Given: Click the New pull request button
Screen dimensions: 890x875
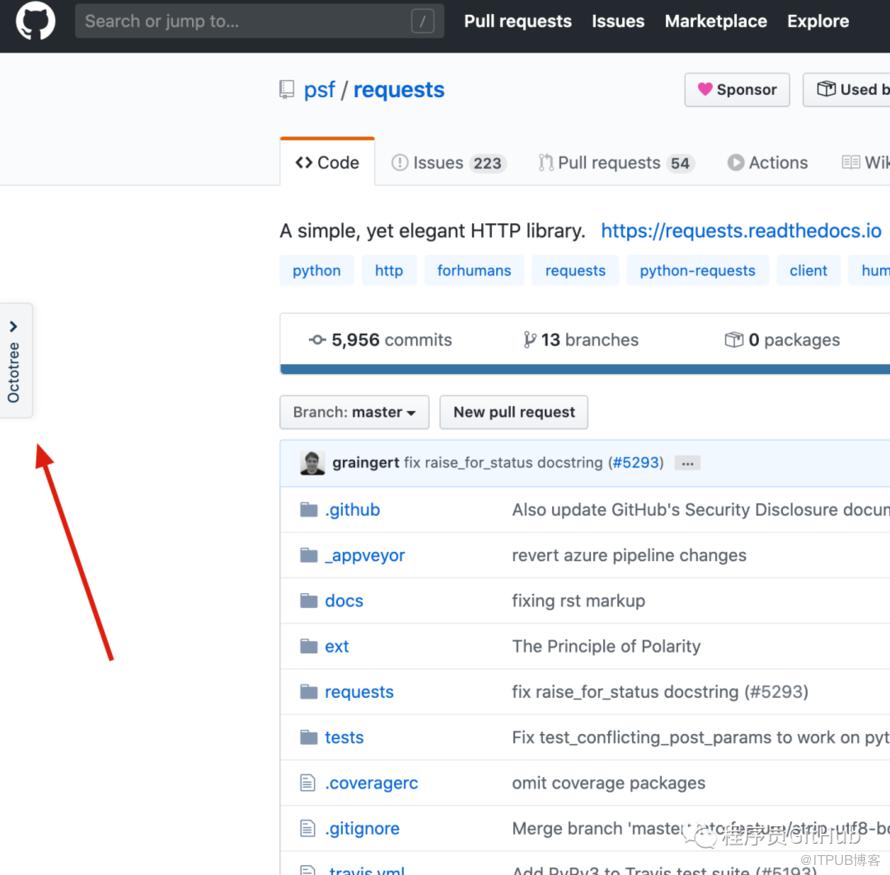Looking at the screenshot, I should pyautogui.click(x=514, y=412).
